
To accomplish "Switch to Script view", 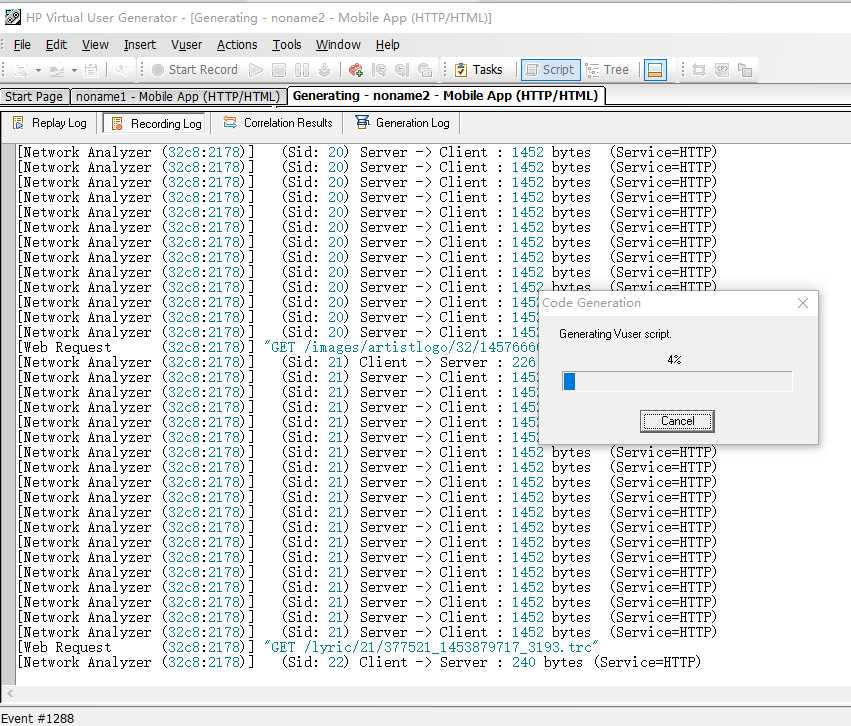I will (551, 69).
